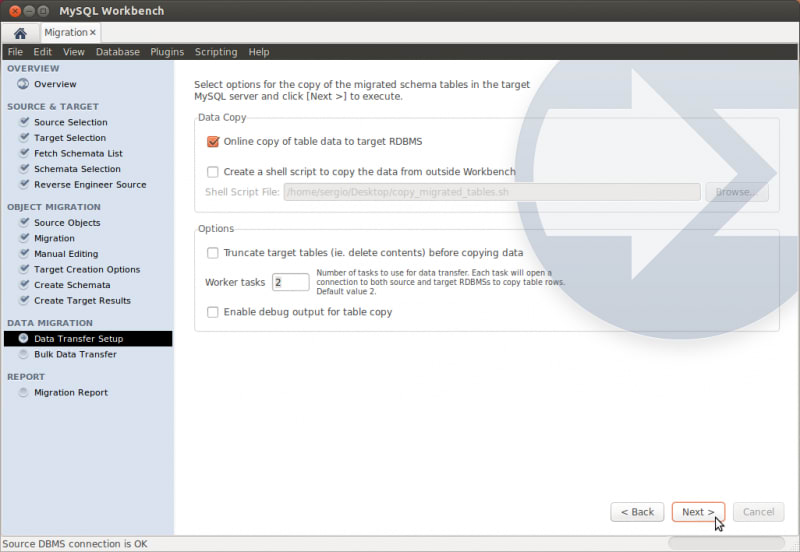
Task: Select Bulk Data Transfer step label
Action: pyautogui.click(x=75, y=354)
